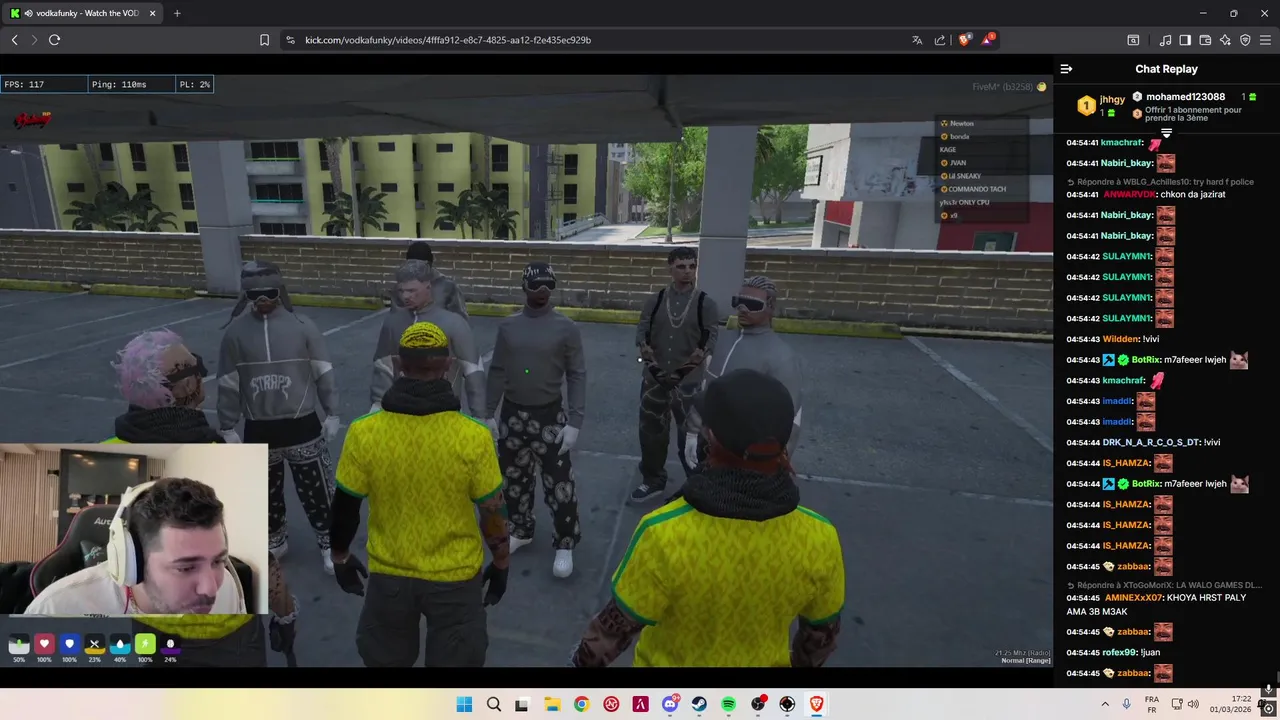Open Discord from the taskbar
1280x720 pixels.
coord(670,704)
